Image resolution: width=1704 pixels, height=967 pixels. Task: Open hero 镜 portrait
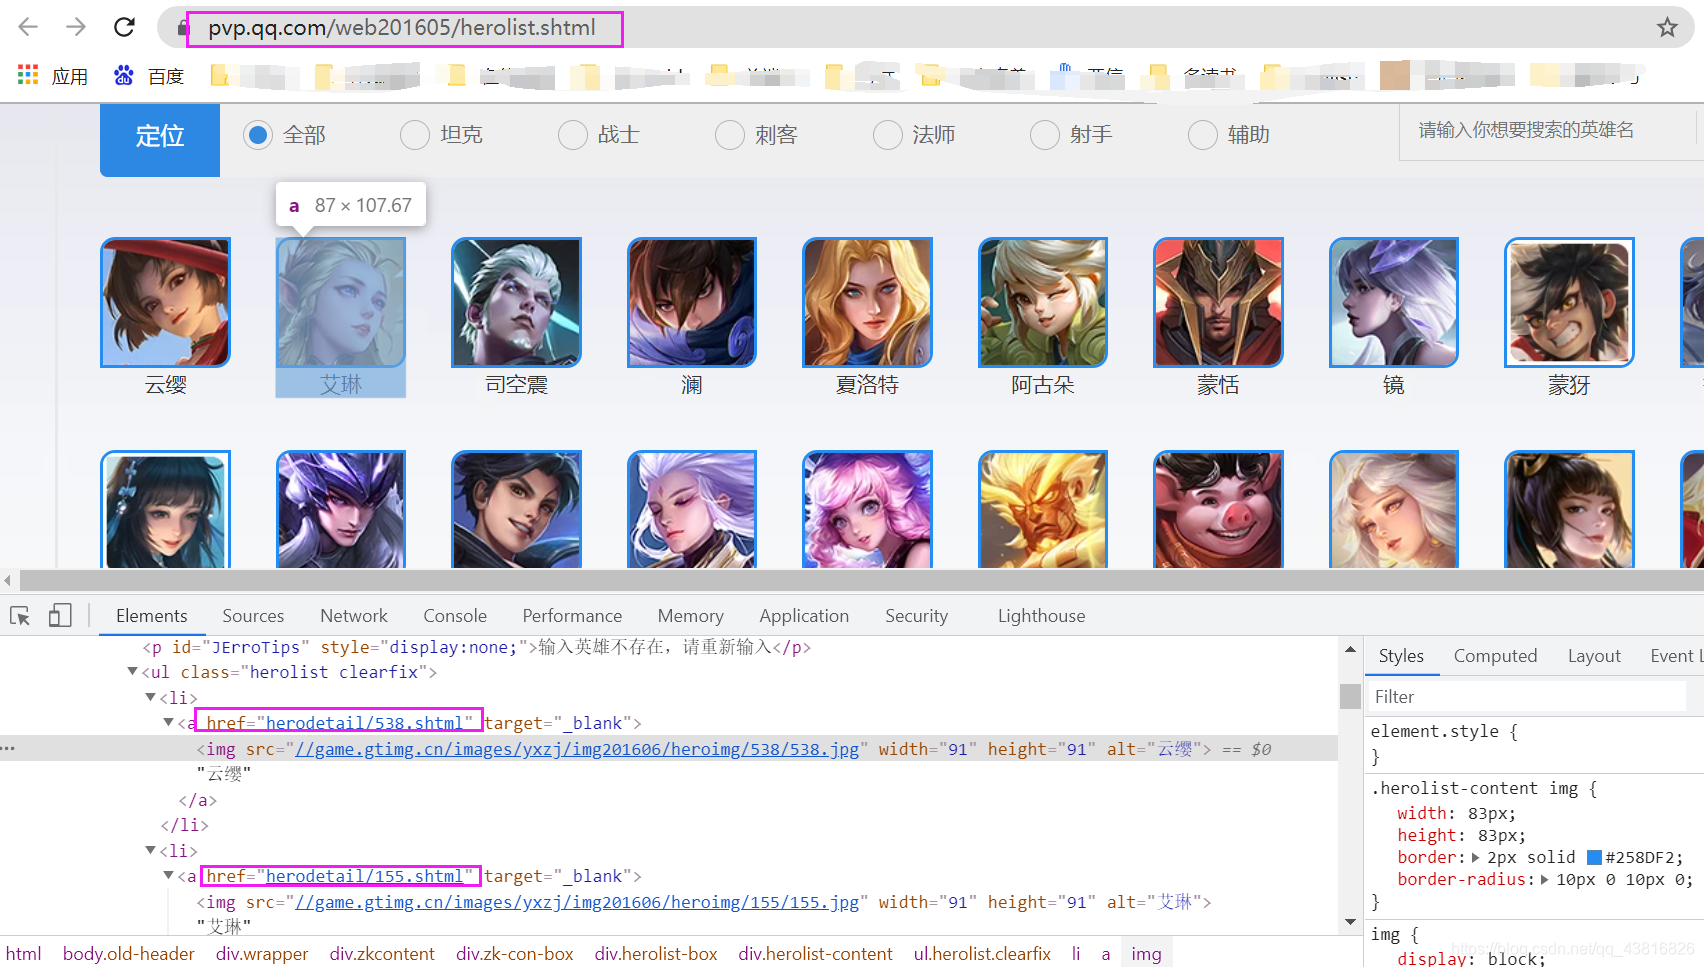[1394, 302]
